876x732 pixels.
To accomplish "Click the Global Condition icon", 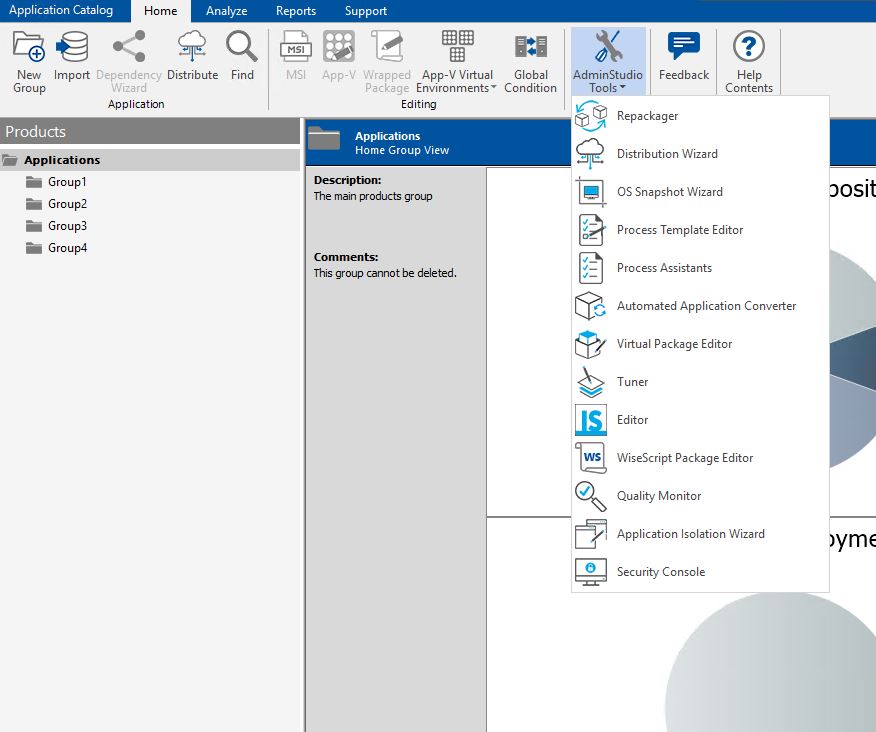I will tap(531, 46).
